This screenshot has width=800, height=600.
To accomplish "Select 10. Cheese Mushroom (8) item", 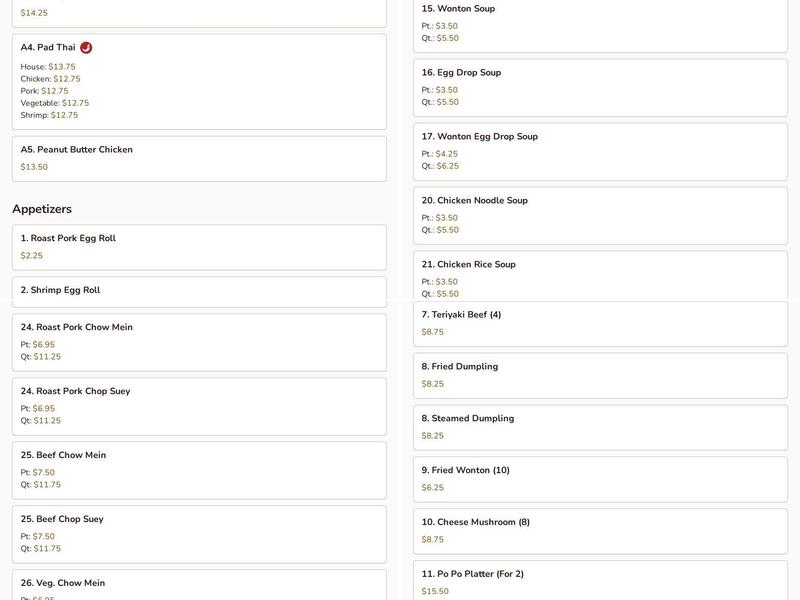I will [x=600, y=531].
